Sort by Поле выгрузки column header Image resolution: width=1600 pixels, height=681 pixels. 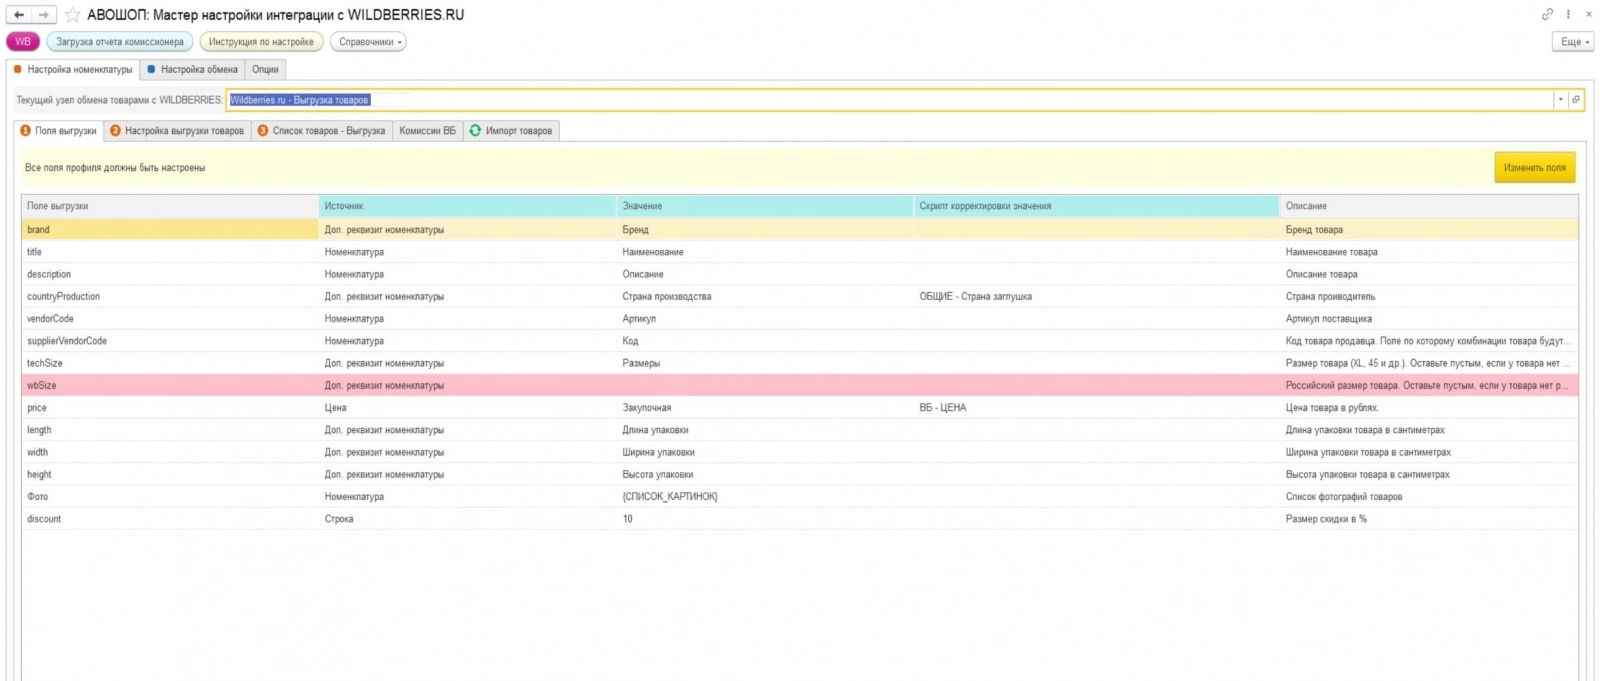click(170, 206)
